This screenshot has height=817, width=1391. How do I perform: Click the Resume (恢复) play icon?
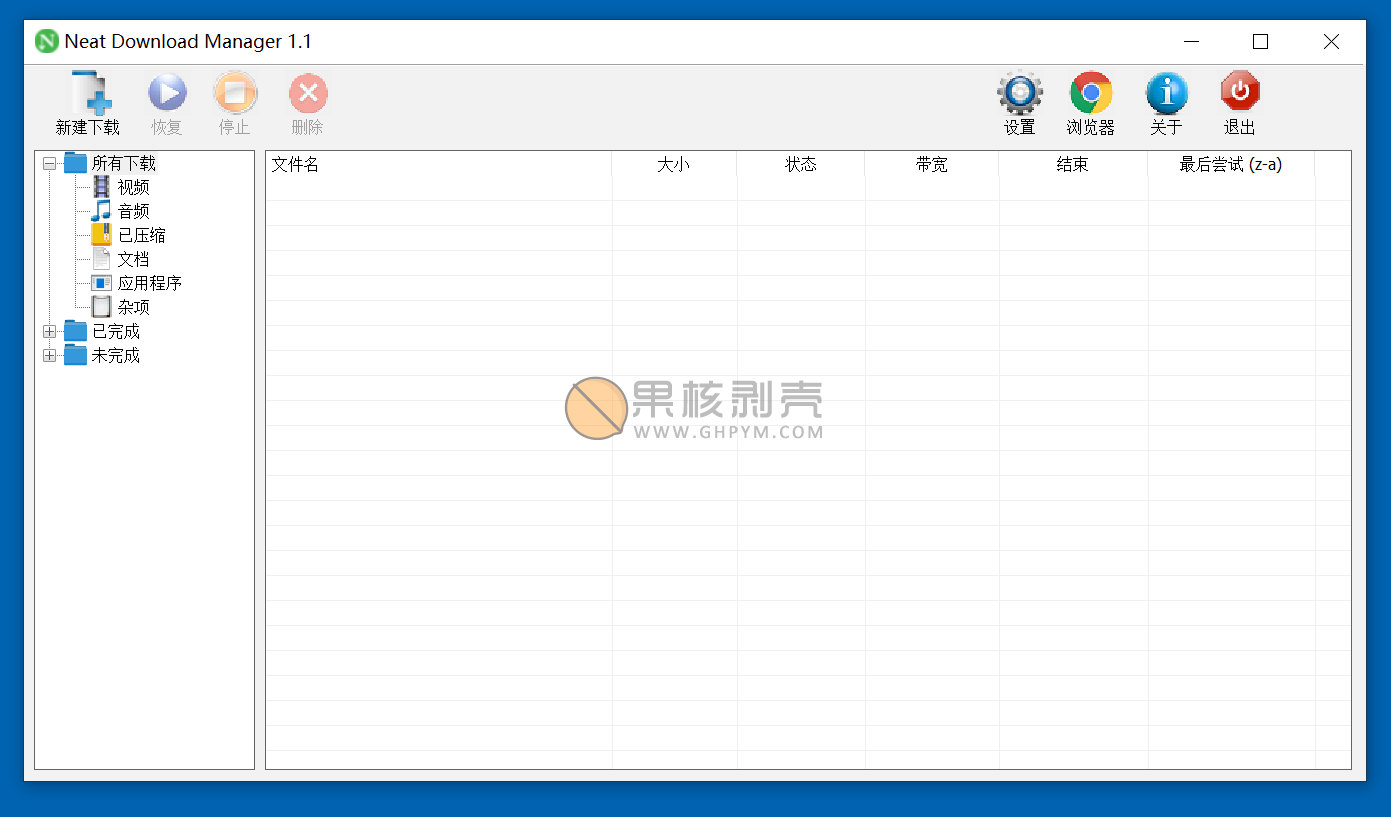(167, 94)
